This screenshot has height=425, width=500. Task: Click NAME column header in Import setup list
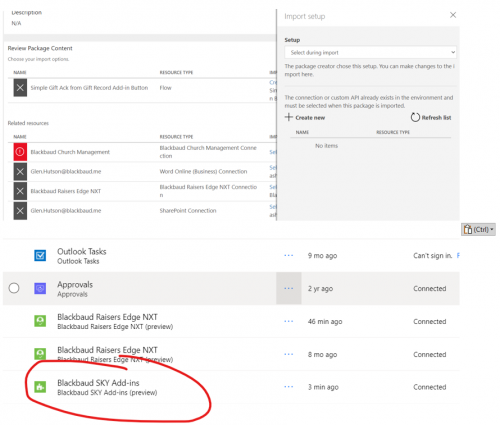[302, 132]
